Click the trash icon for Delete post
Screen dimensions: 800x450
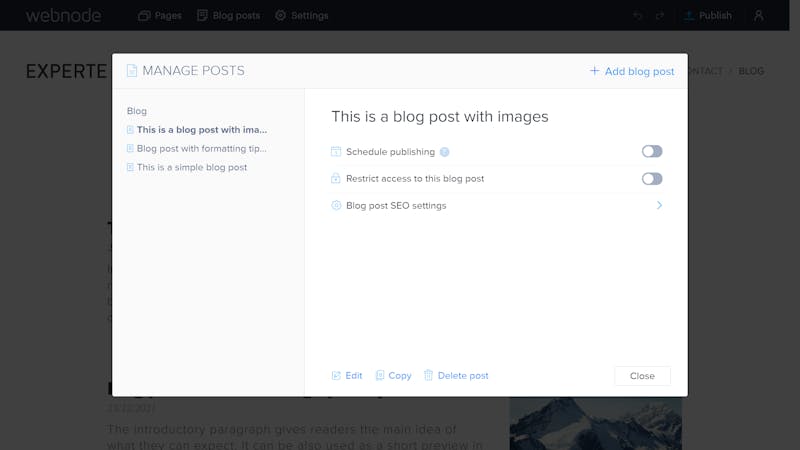(x=429, y=375)
